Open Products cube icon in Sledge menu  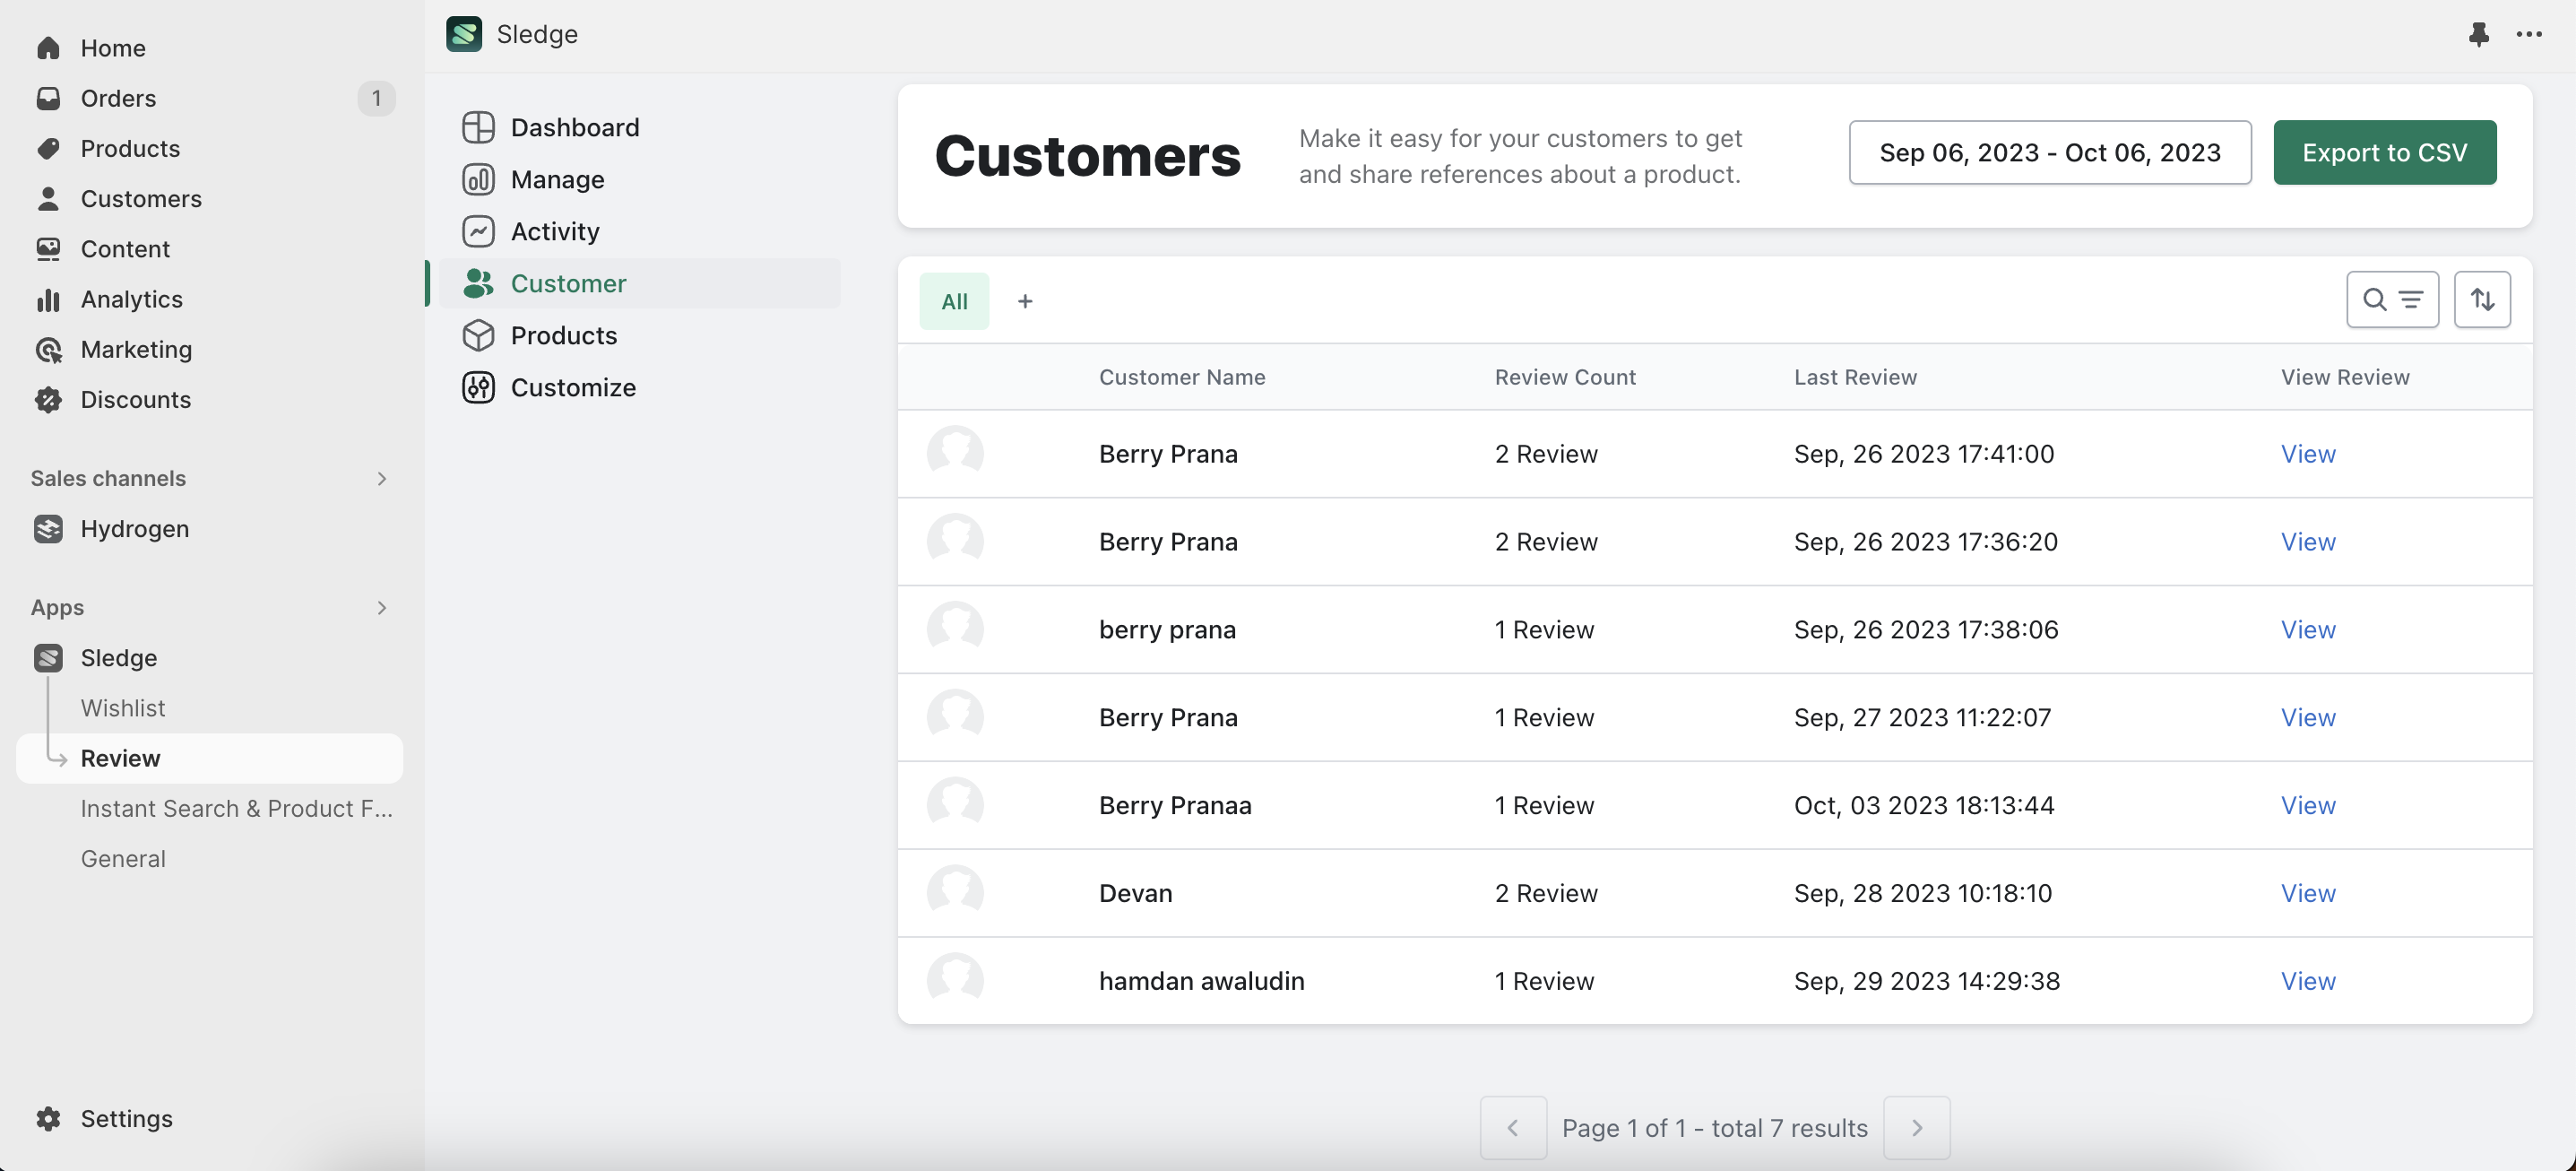click(x=478, y=335)
